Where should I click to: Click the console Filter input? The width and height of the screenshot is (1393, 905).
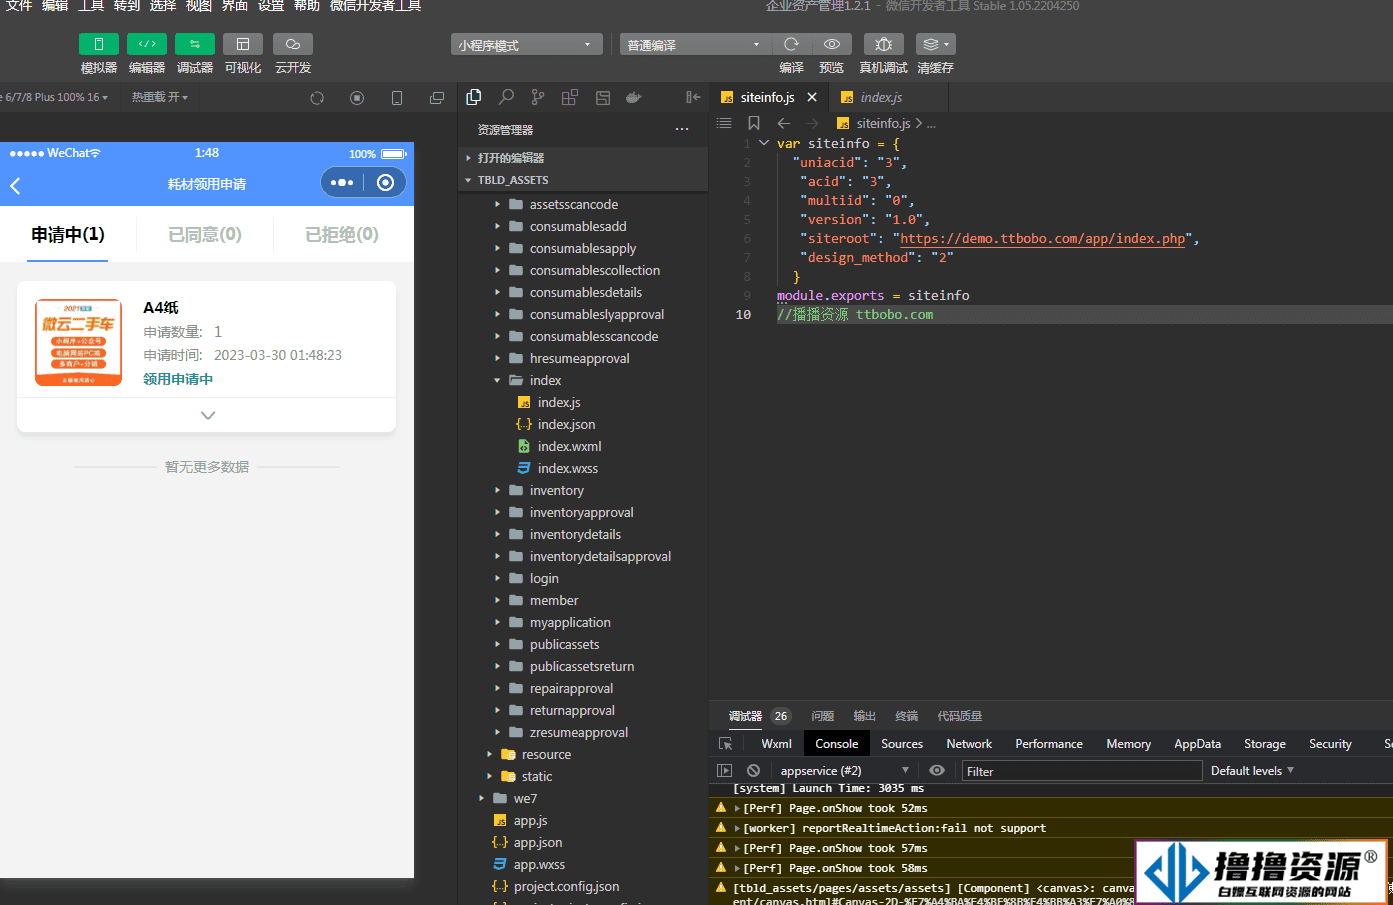(1082, 771)
